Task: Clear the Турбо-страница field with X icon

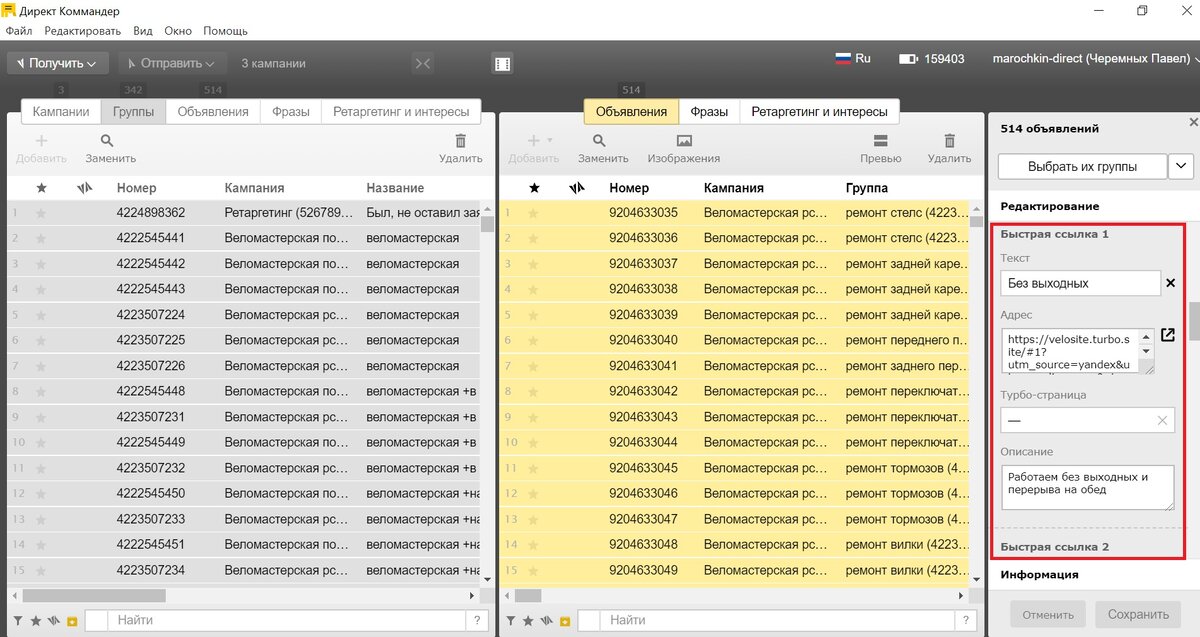Action: [1162, 421]
